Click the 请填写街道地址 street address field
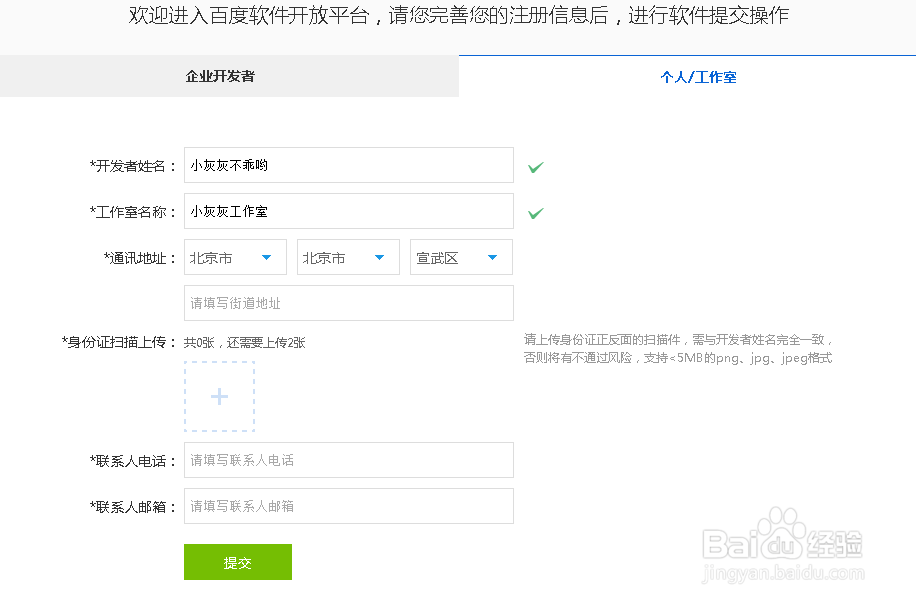916x605 pixels. [349, 303]
